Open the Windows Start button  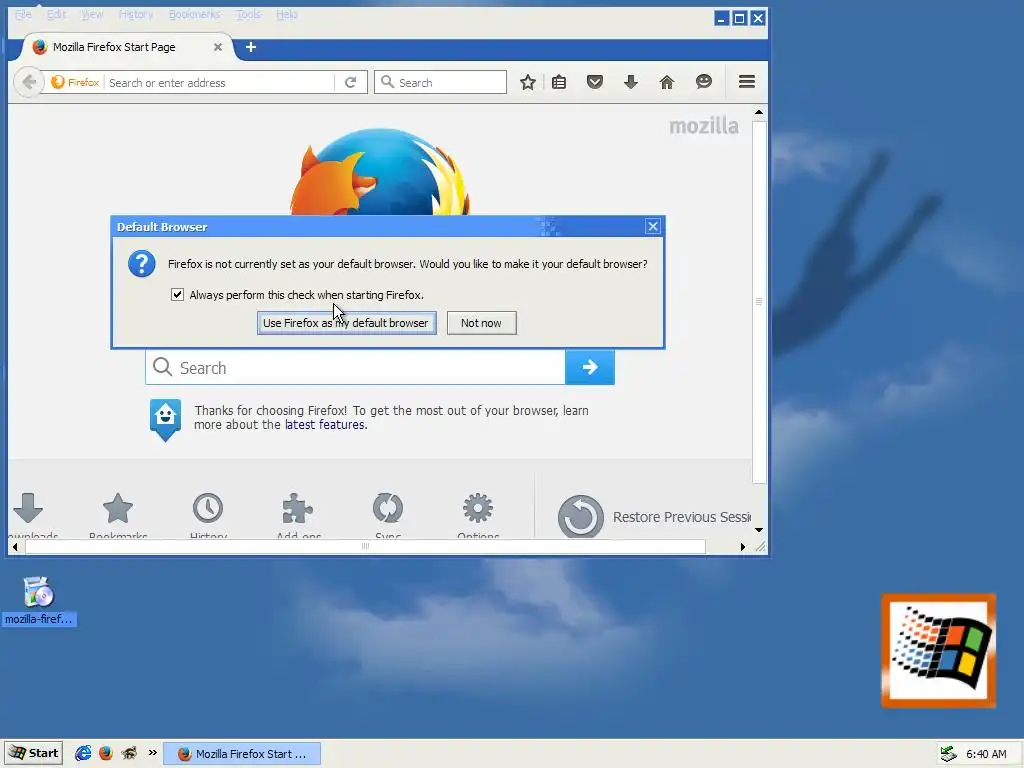pyautogui.click(x=33, y=753)
